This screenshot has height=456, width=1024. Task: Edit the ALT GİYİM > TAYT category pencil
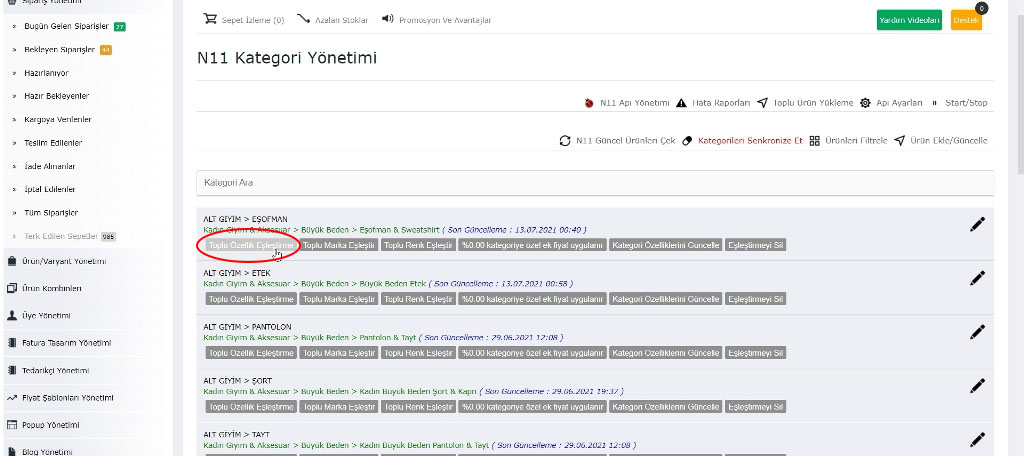coord(977,439)
